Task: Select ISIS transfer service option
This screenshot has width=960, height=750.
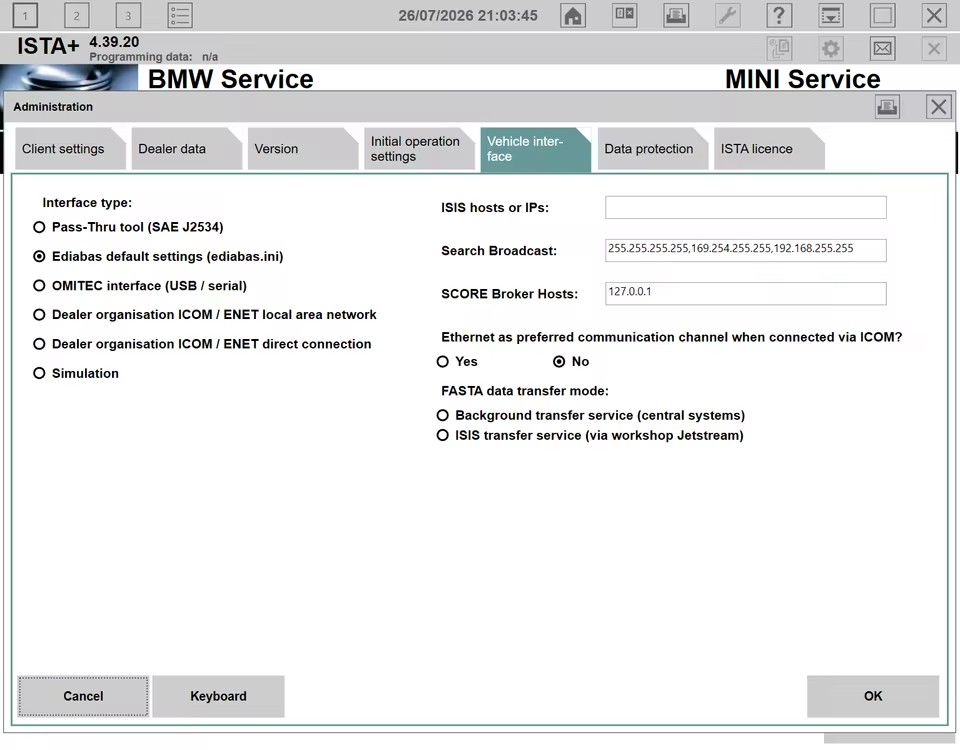Action: pyautogui.click(x=590, y=435)
